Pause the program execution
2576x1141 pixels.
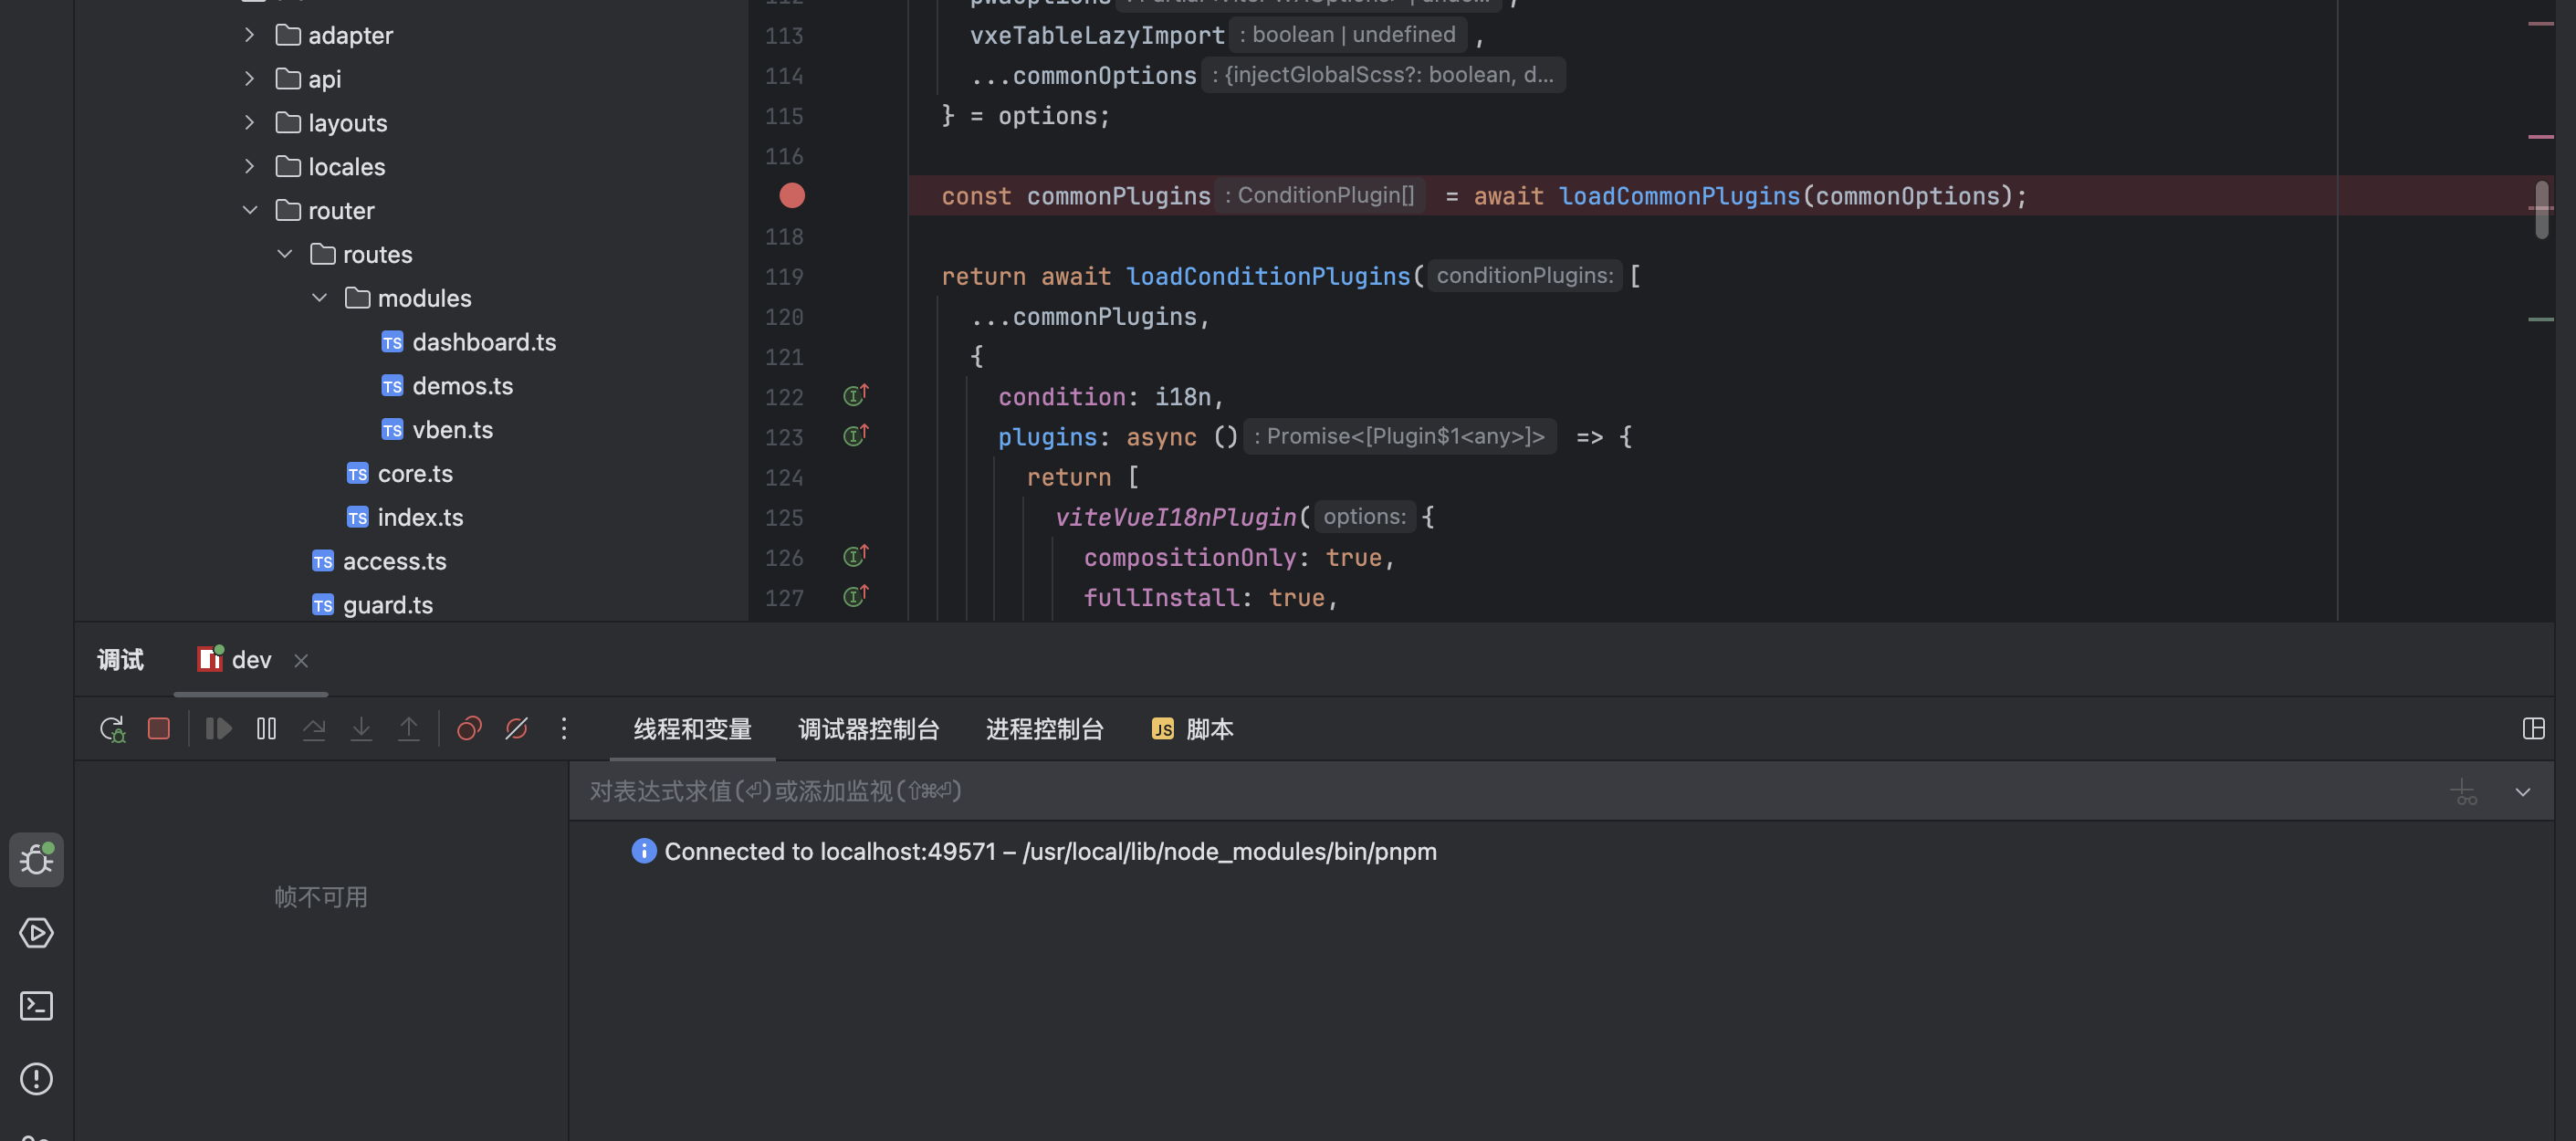[266, 729]
